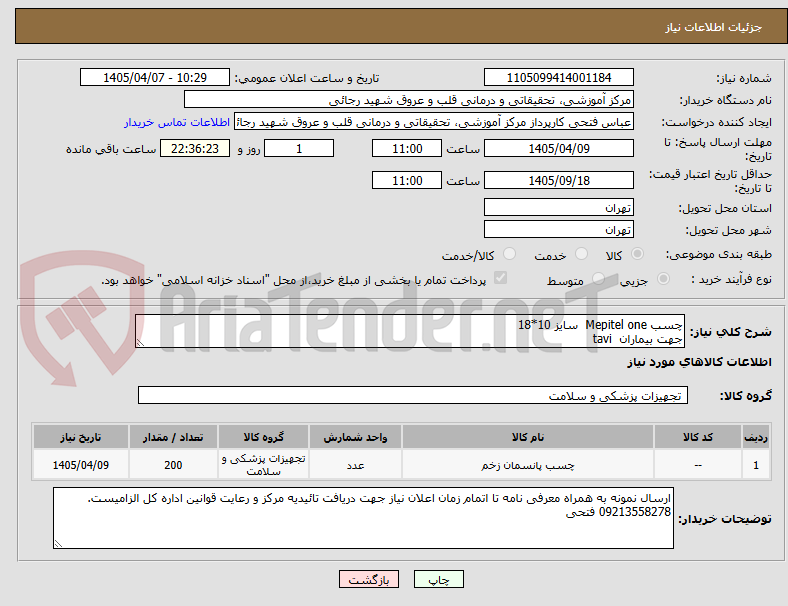The image size is (788, 606).
Task: Toggle the اسناد خزانه اسلامی payment checkbox
Action: (x=500, y=278)
